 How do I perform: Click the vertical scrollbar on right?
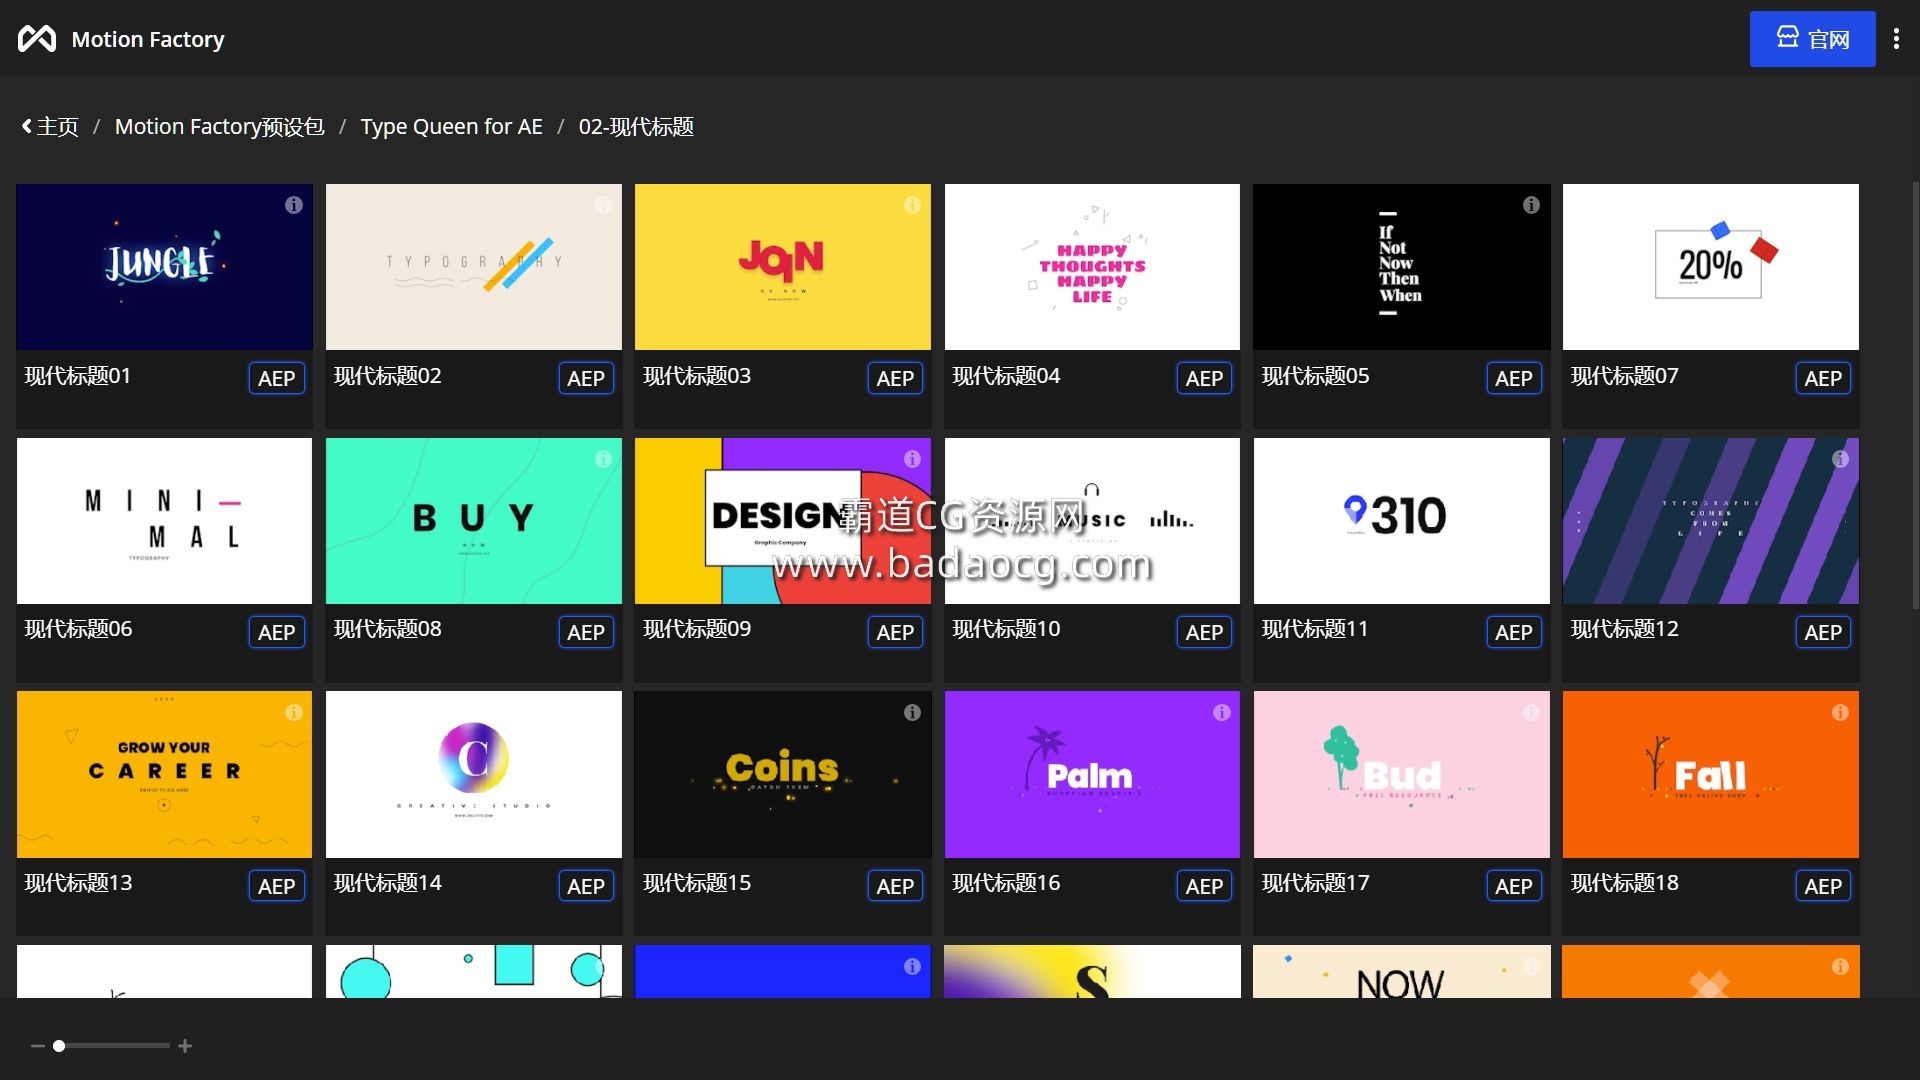point(1915,395)
